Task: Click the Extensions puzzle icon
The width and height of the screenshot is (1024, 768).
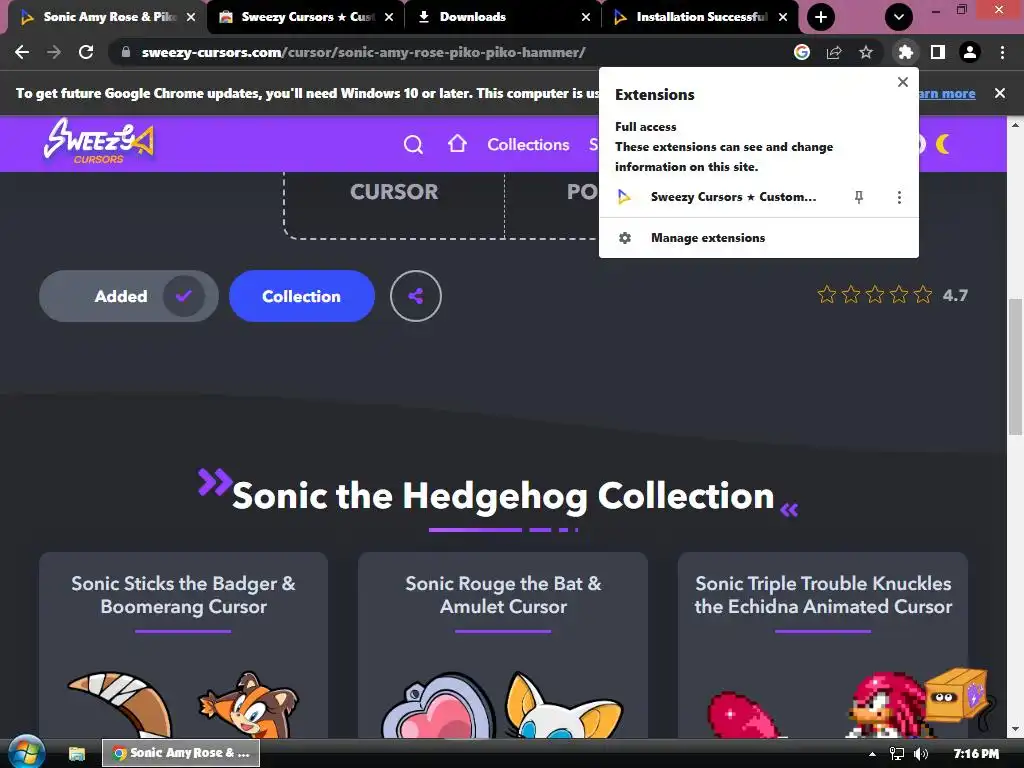Action: (905, 52)
